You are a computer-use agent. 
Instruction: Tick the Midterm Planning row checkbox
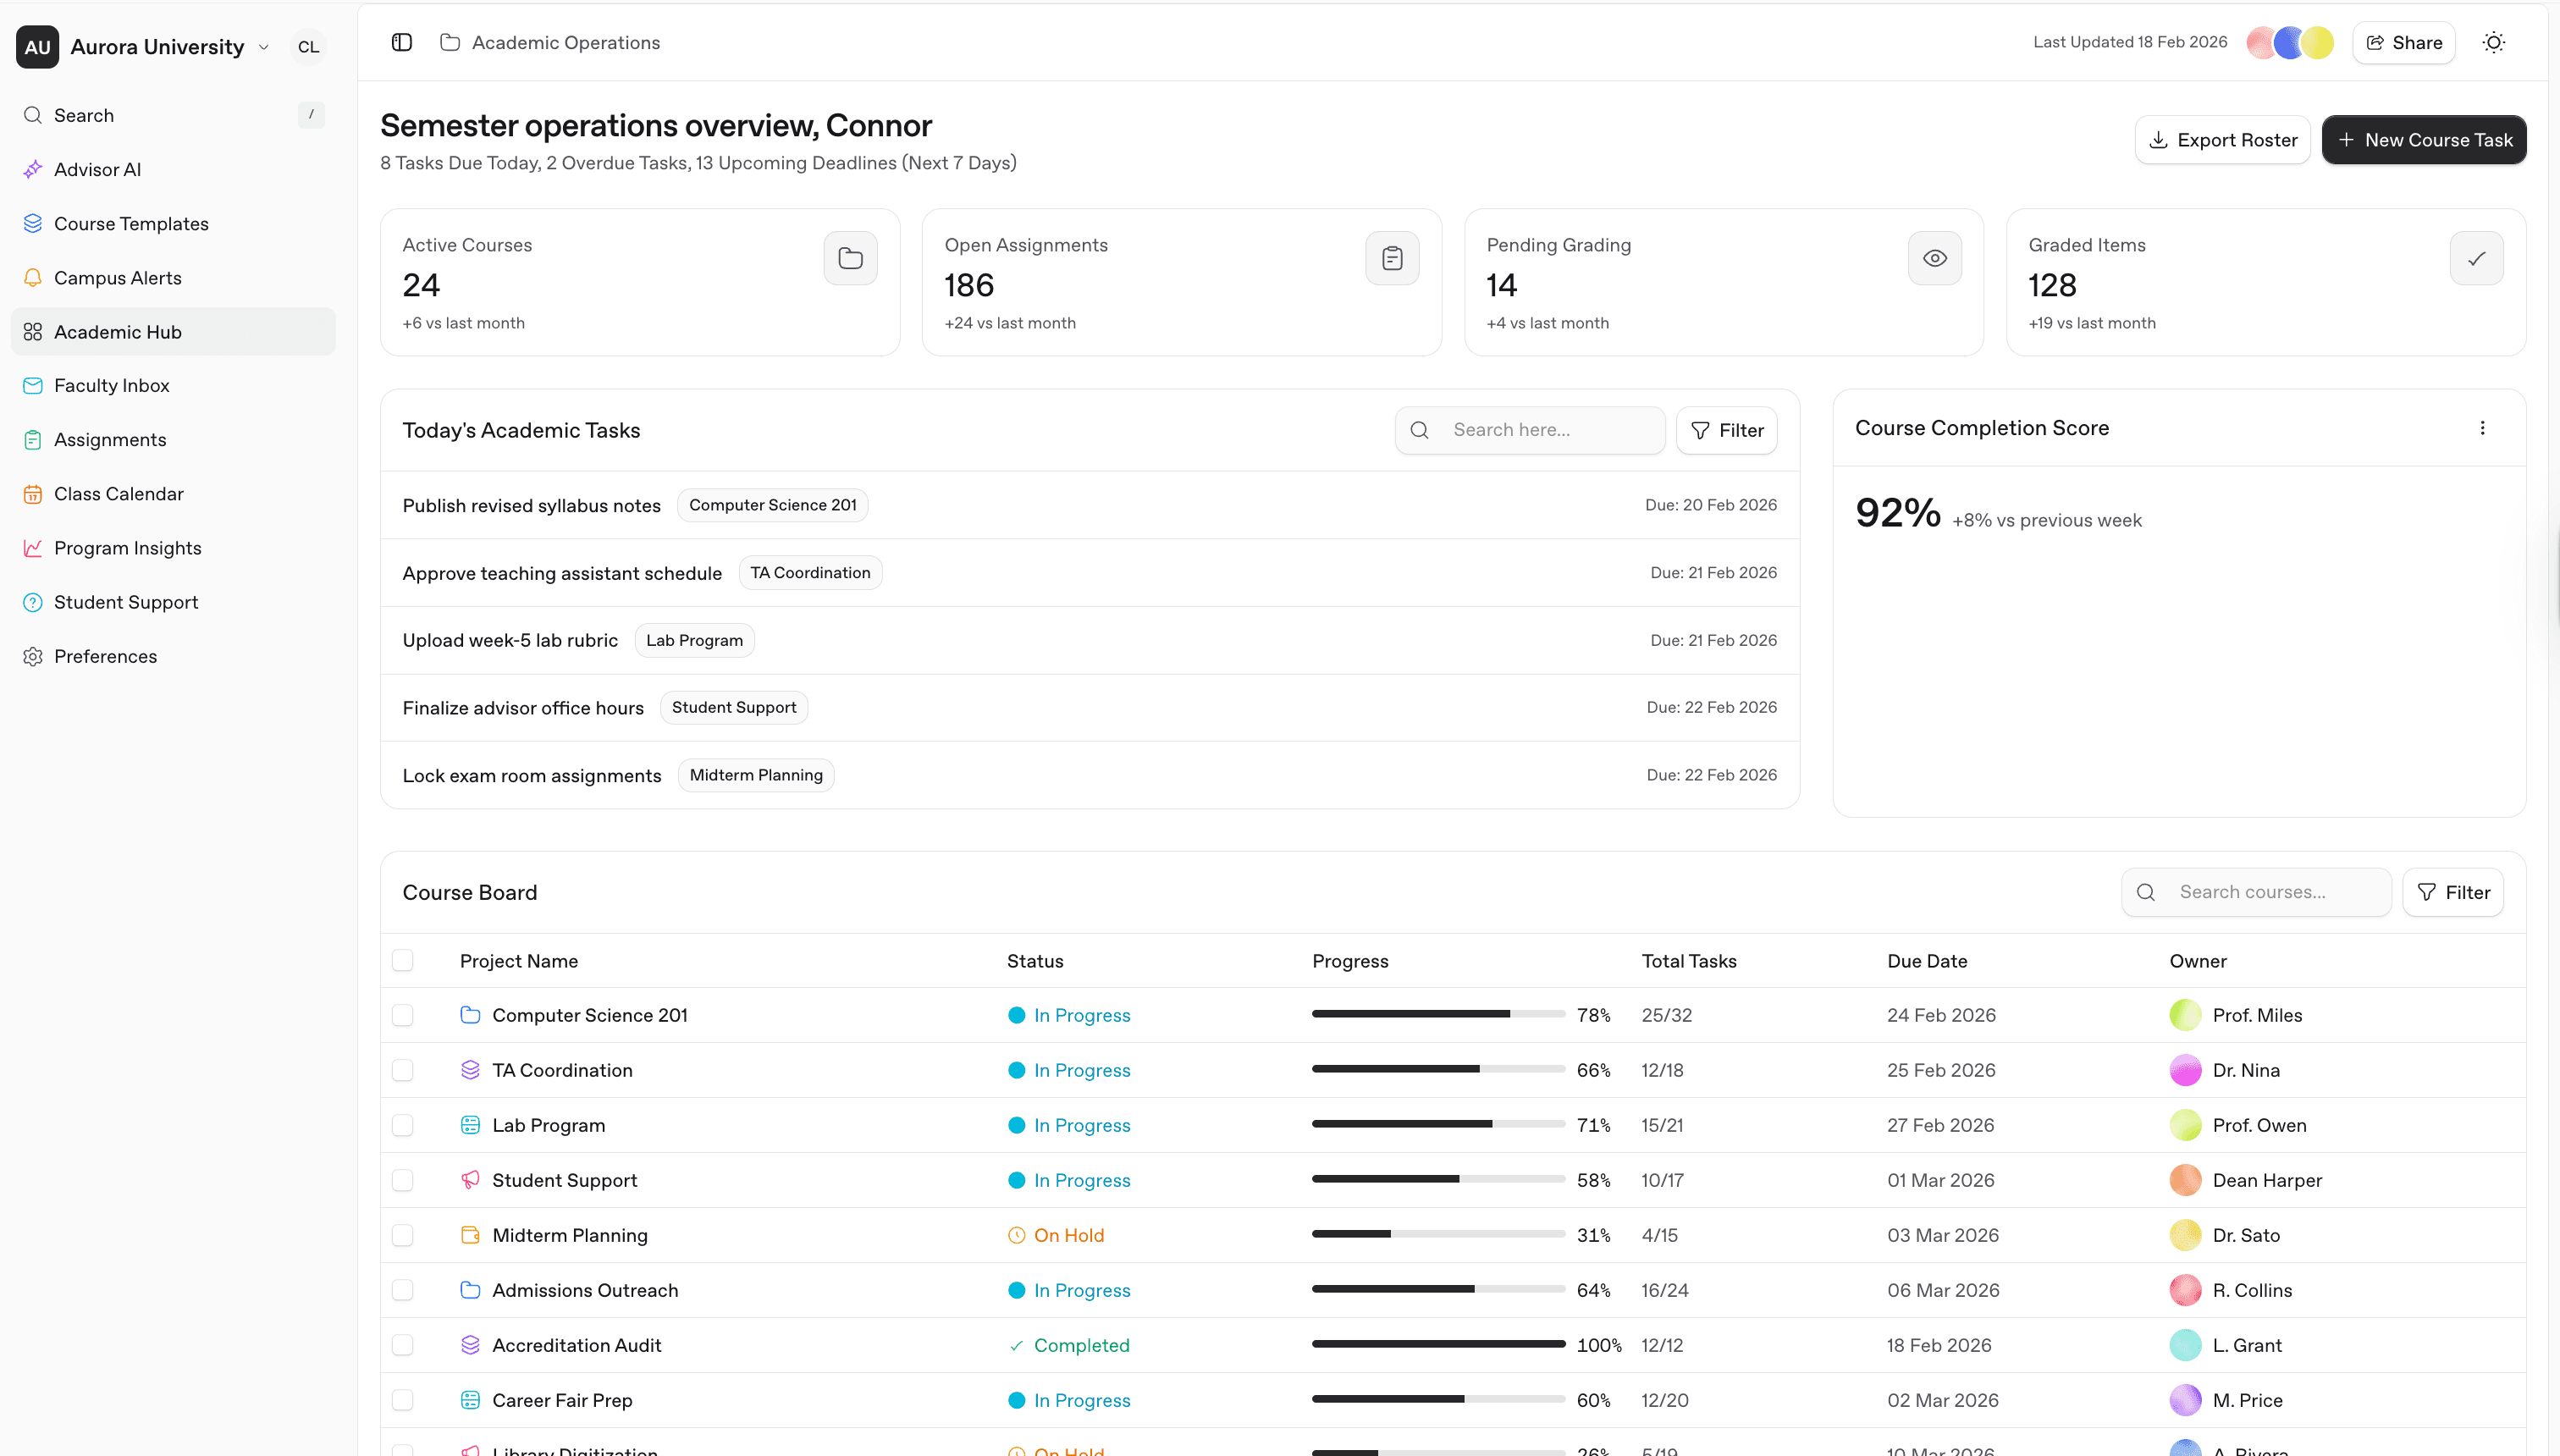pyautogui.click(x=403, y=1235)
